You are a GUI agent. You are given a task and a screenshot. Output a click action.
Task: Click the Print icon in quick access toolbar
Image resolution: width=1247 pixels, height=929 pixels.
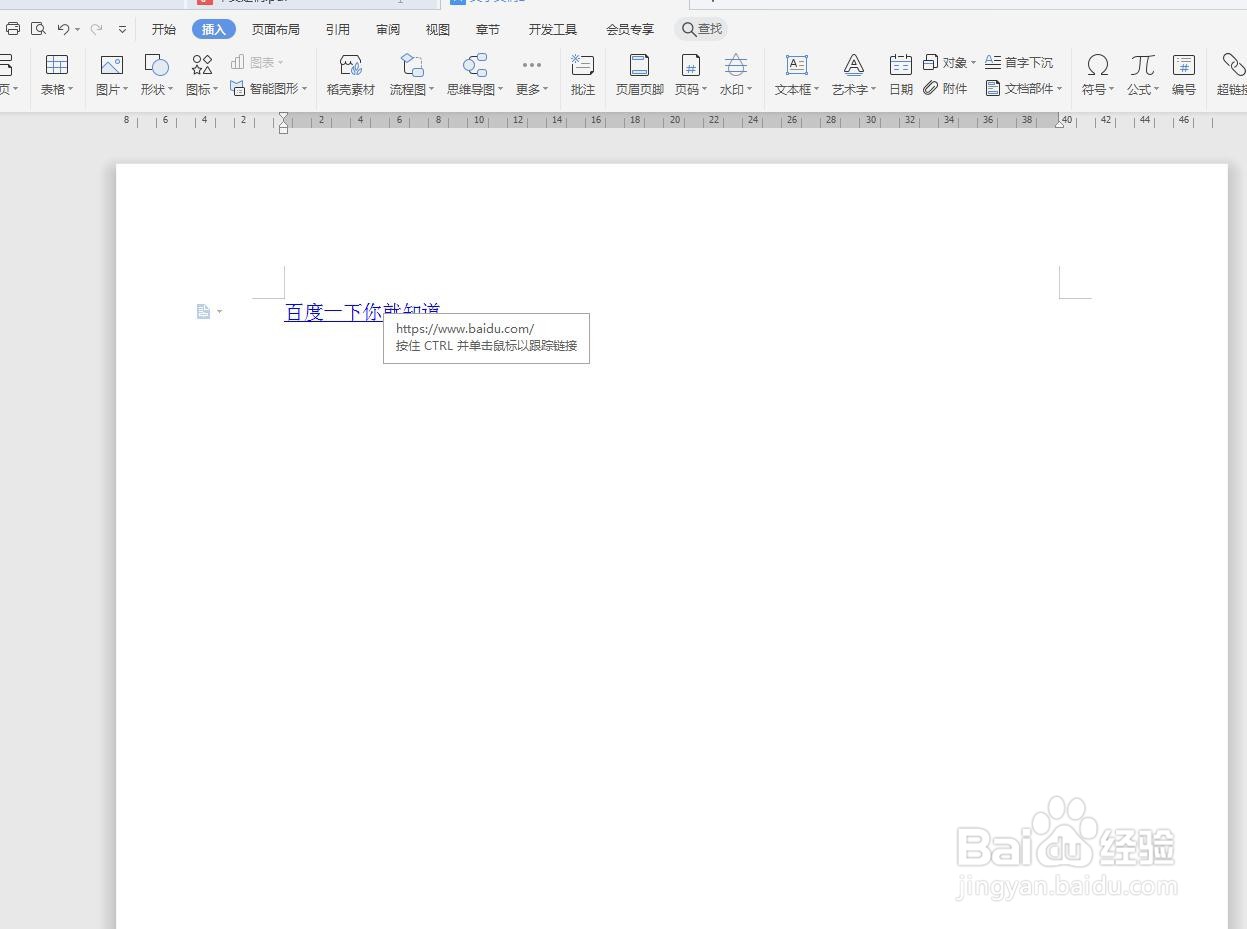pos(13,29)
